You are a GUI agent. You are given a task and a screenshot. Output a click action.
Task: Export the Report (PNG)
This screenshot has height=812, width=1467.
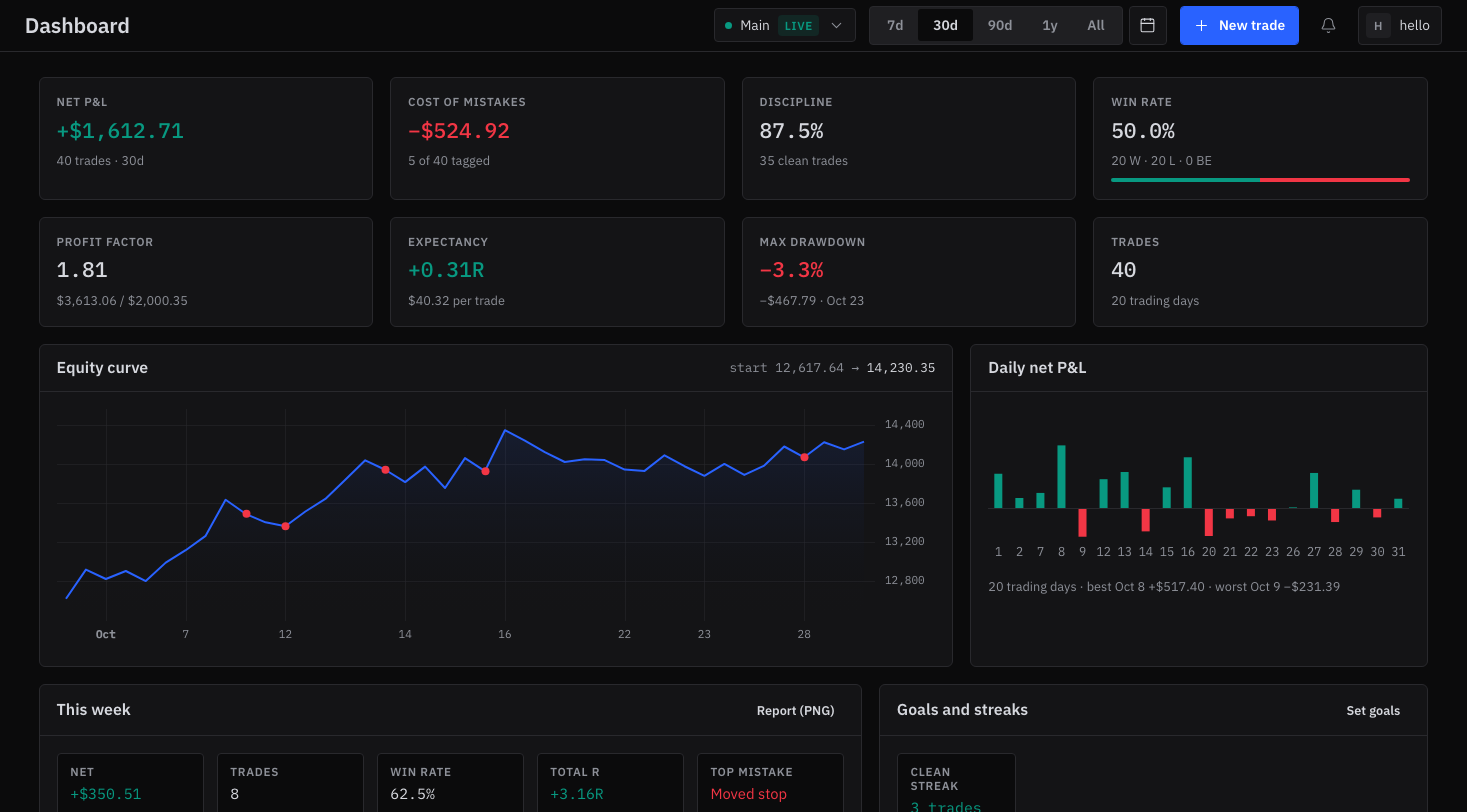click(795, 711)
